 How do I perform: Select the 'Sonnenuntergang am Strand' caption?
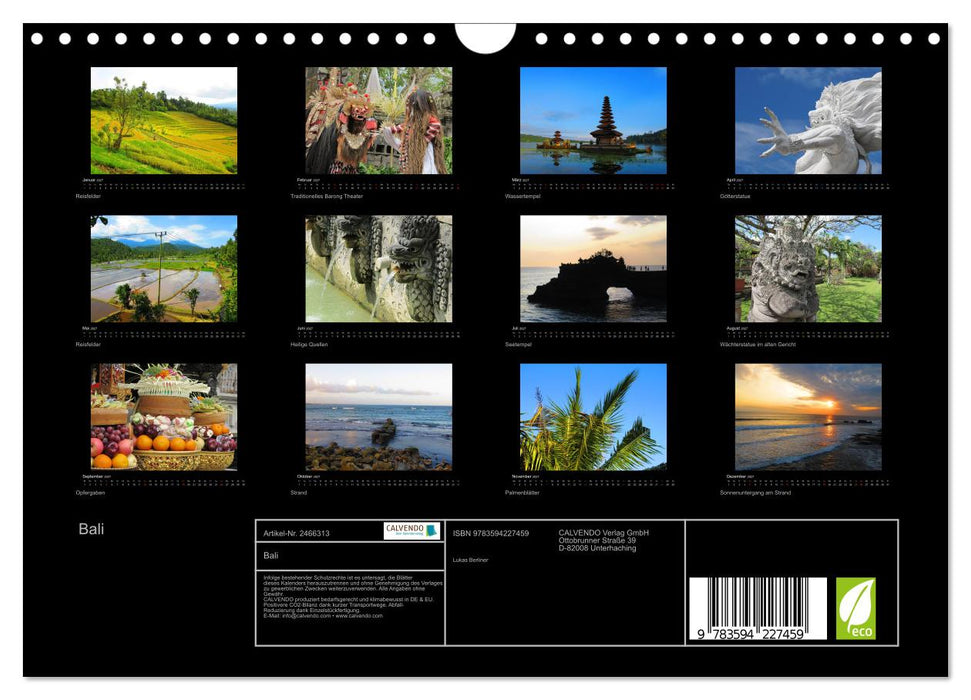tap(755, 493)
